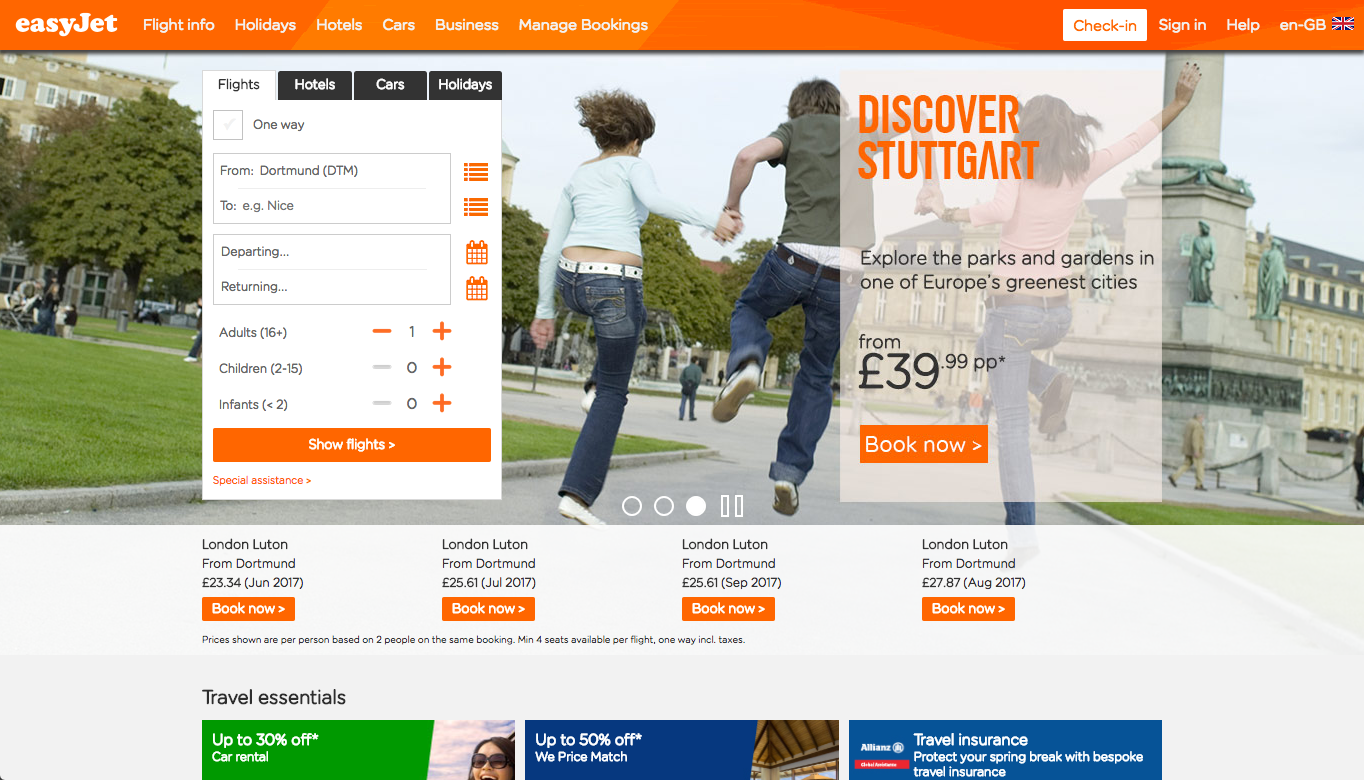Book the £25.61 Jul 2017 fare
The image size is (1364, 780).
[x=488, y=609]
